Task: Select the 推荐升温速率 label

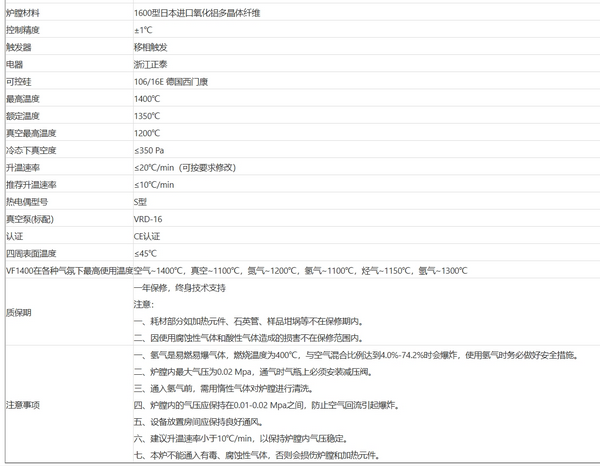Action: coord(31,185)
